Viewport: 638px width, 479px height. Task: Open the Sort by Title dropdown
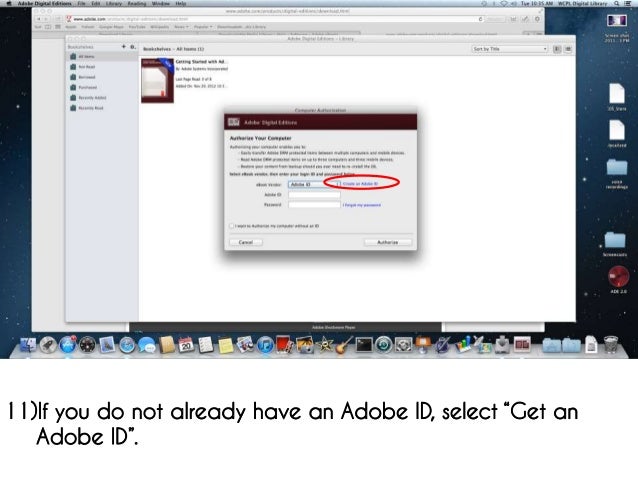click(x=509, y=49)
